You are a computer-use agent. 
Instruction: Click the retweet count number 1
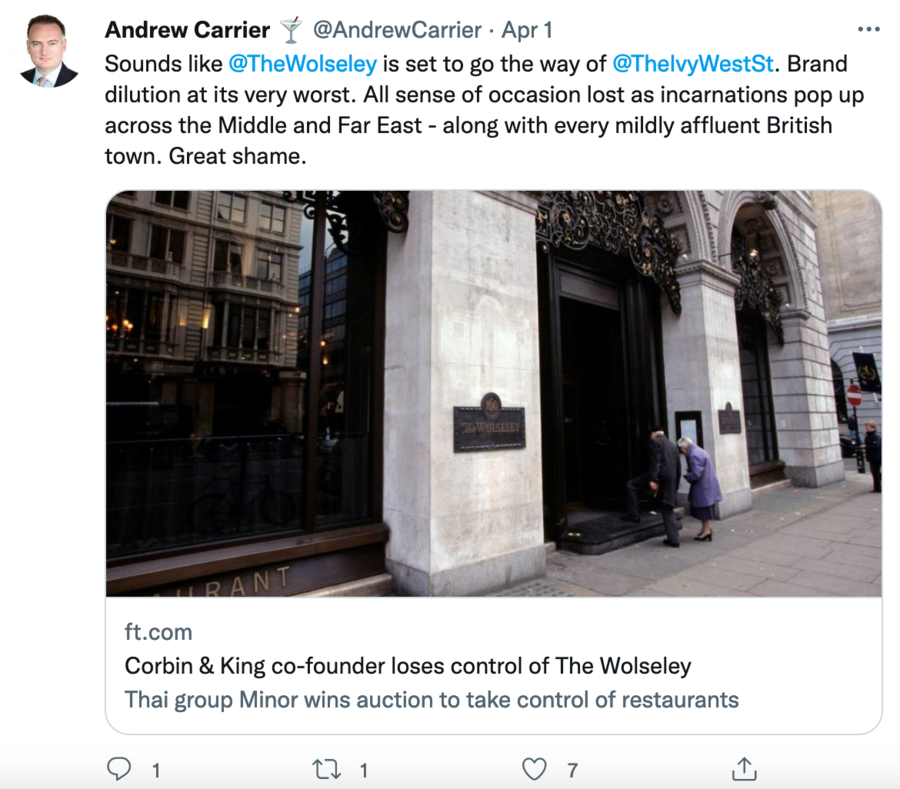point(363,769)
